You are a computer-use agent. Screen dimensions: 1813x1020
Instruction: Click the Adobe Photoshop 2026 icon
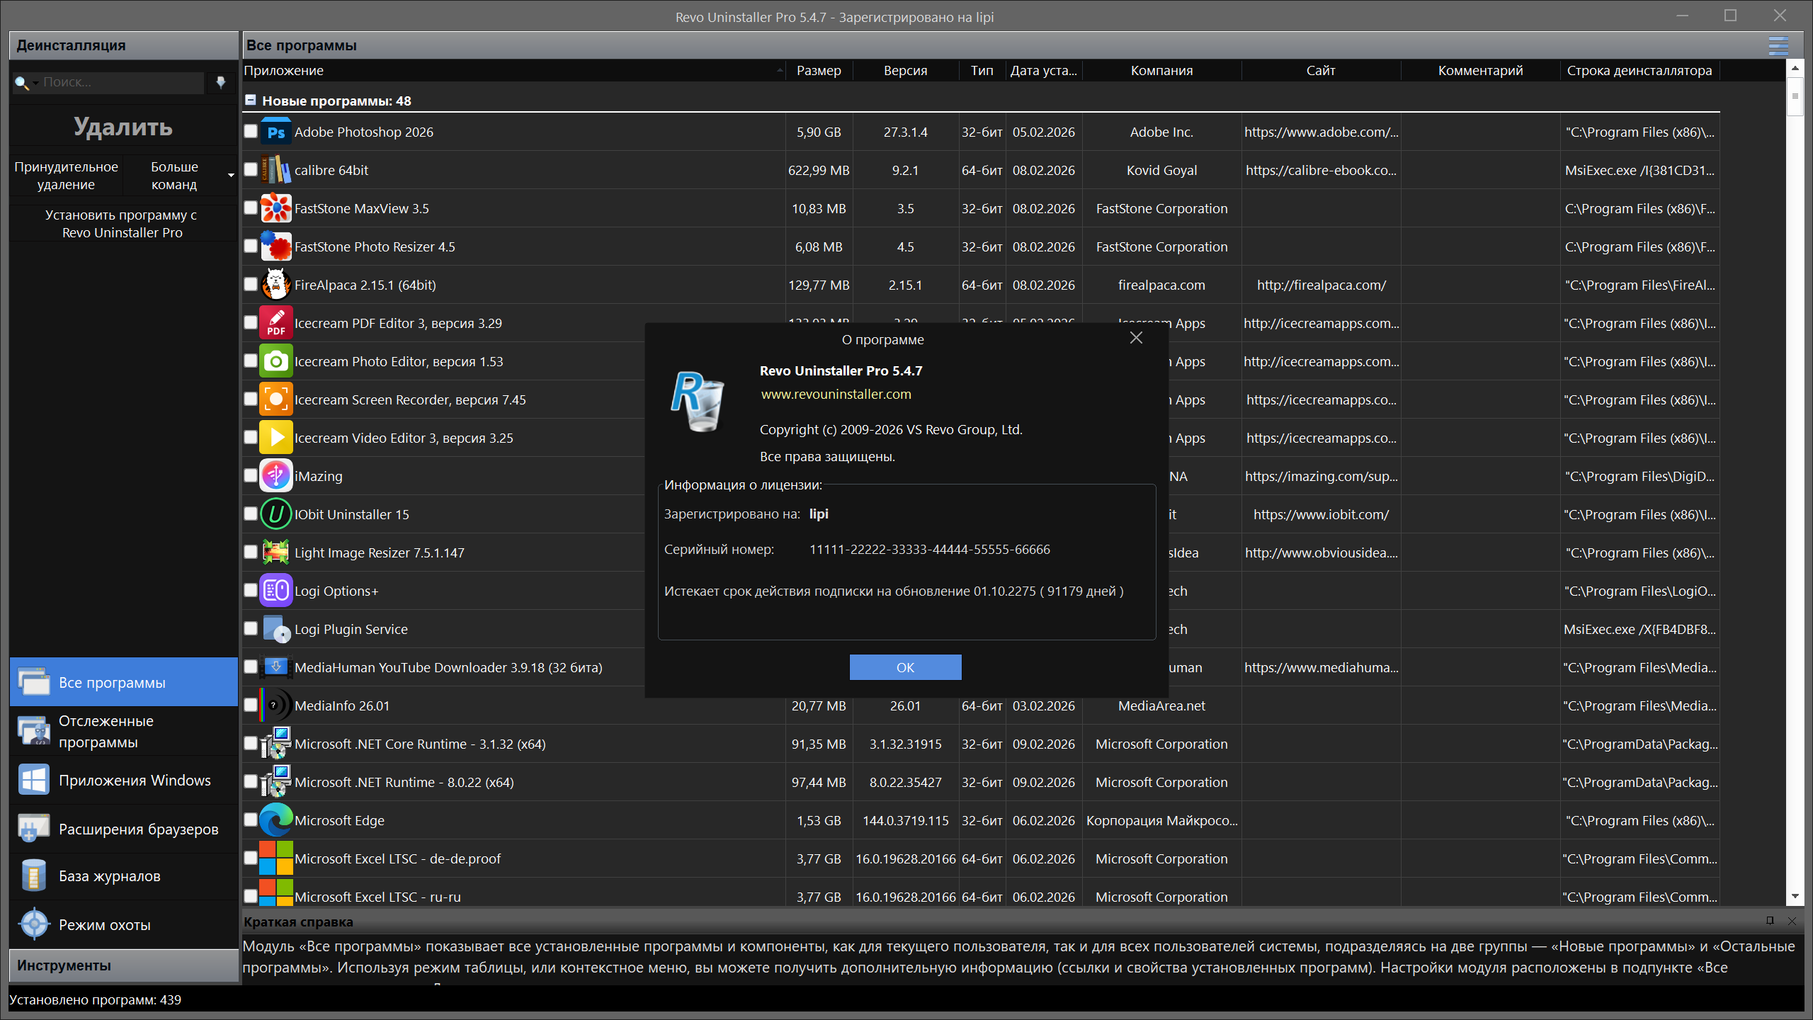click(276, 132)
